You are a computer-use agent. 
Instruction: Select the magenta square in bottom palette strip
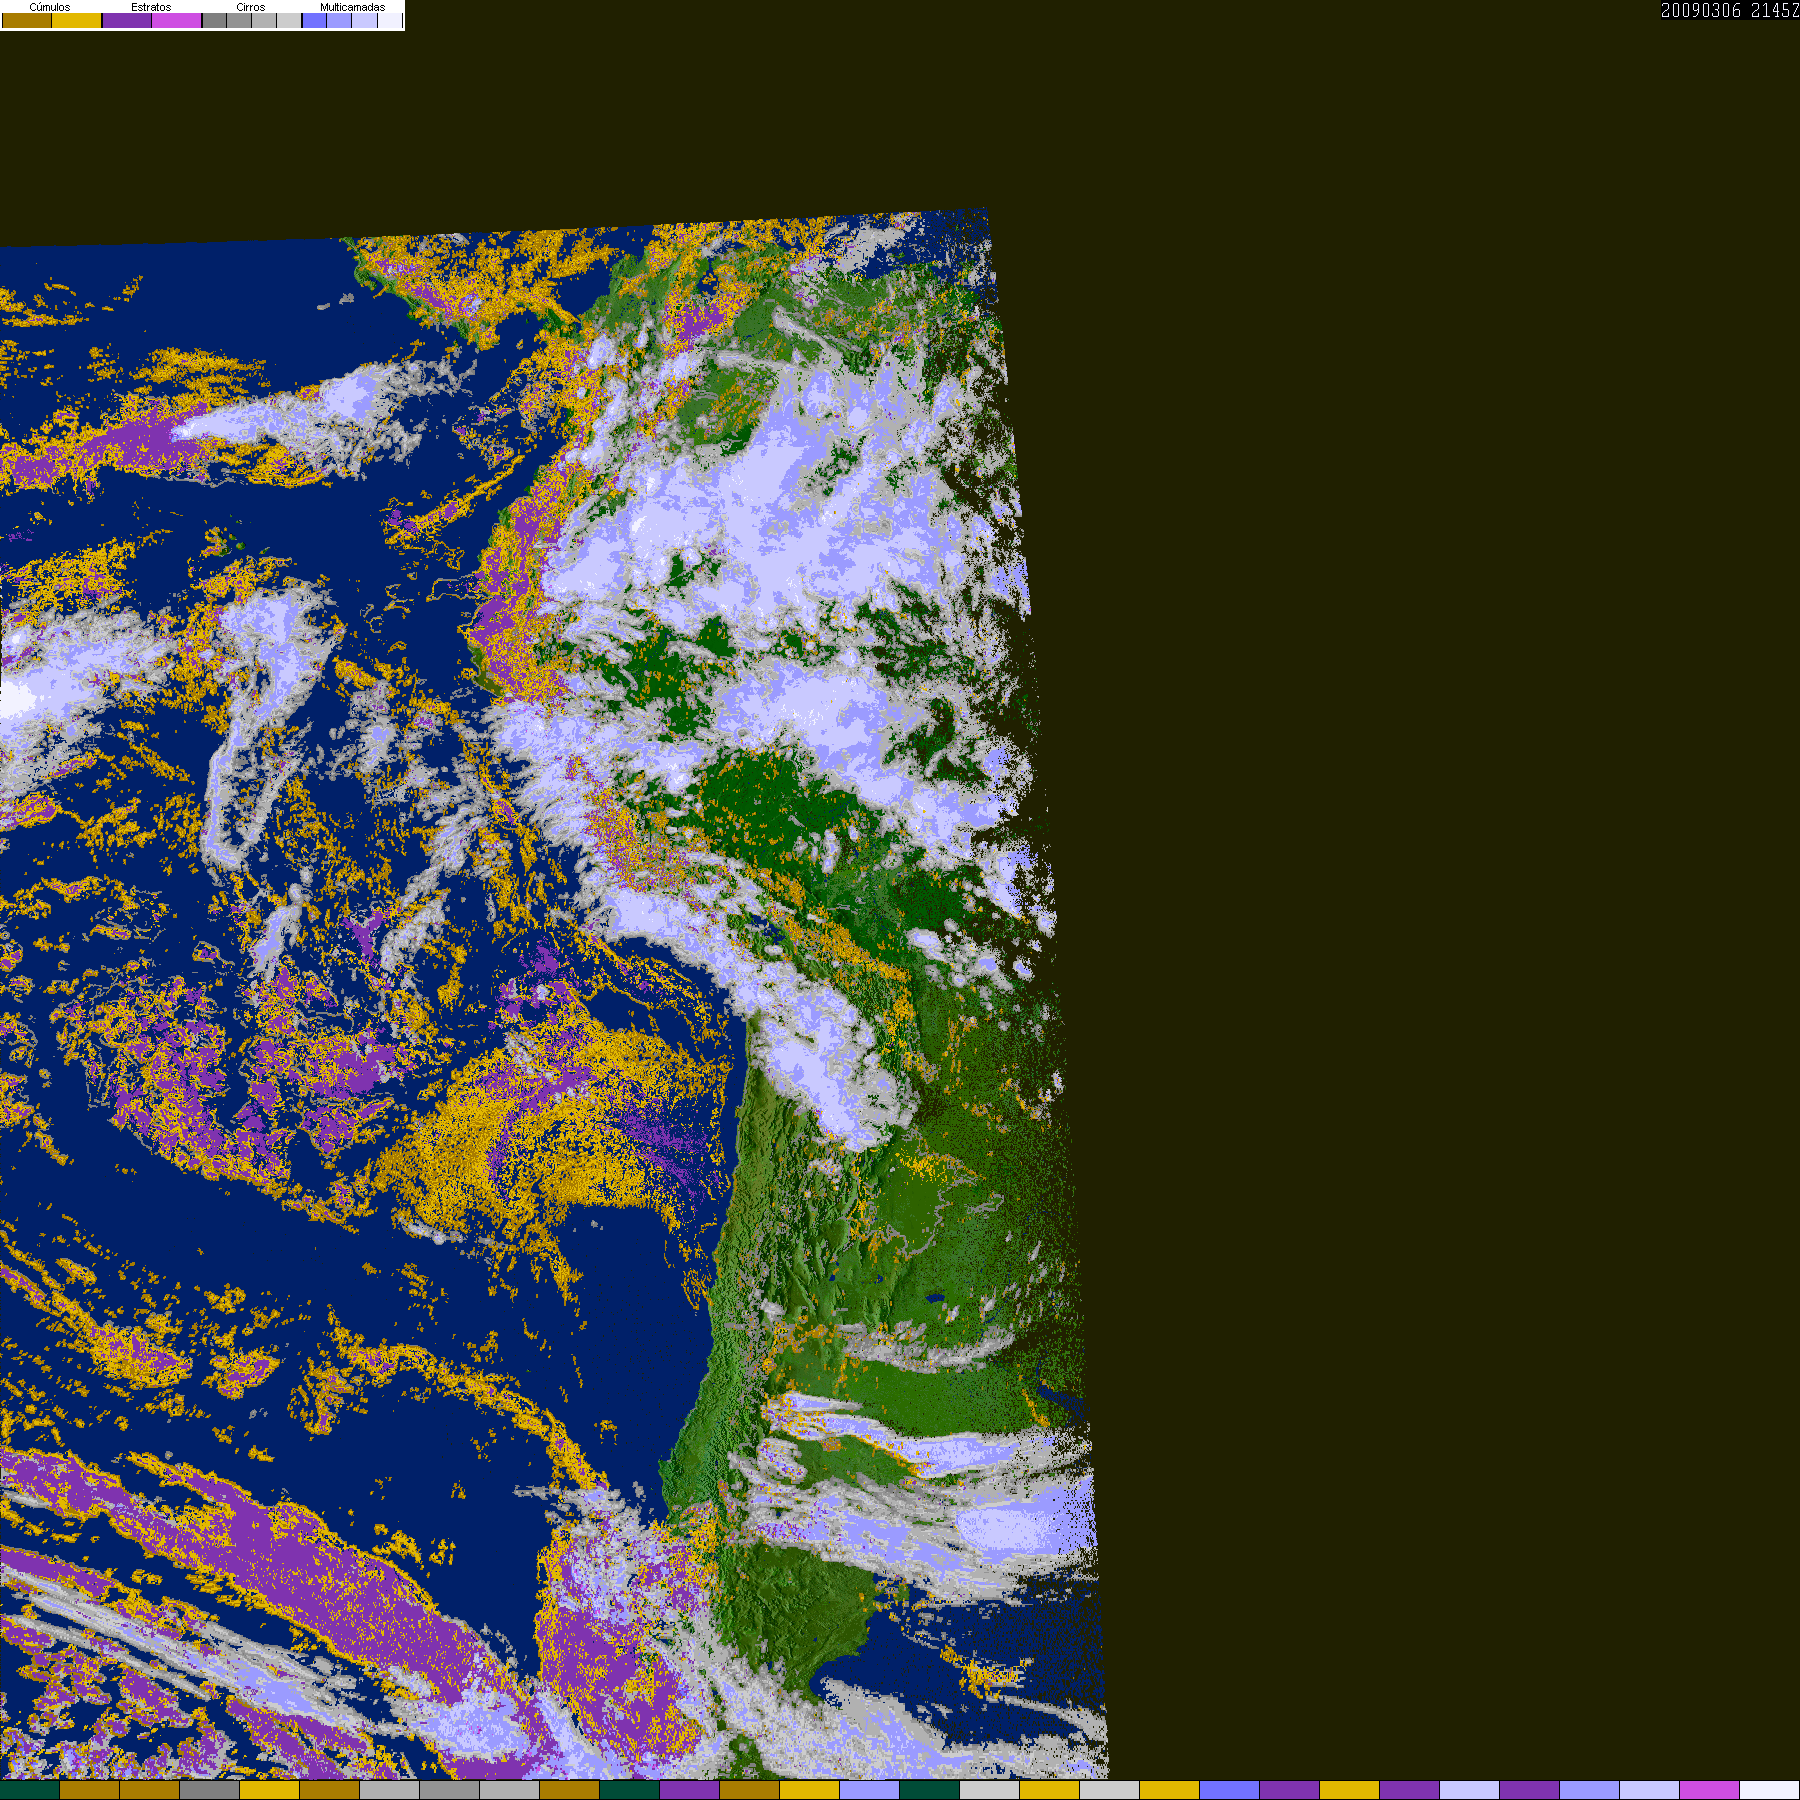(1710, 1790)
